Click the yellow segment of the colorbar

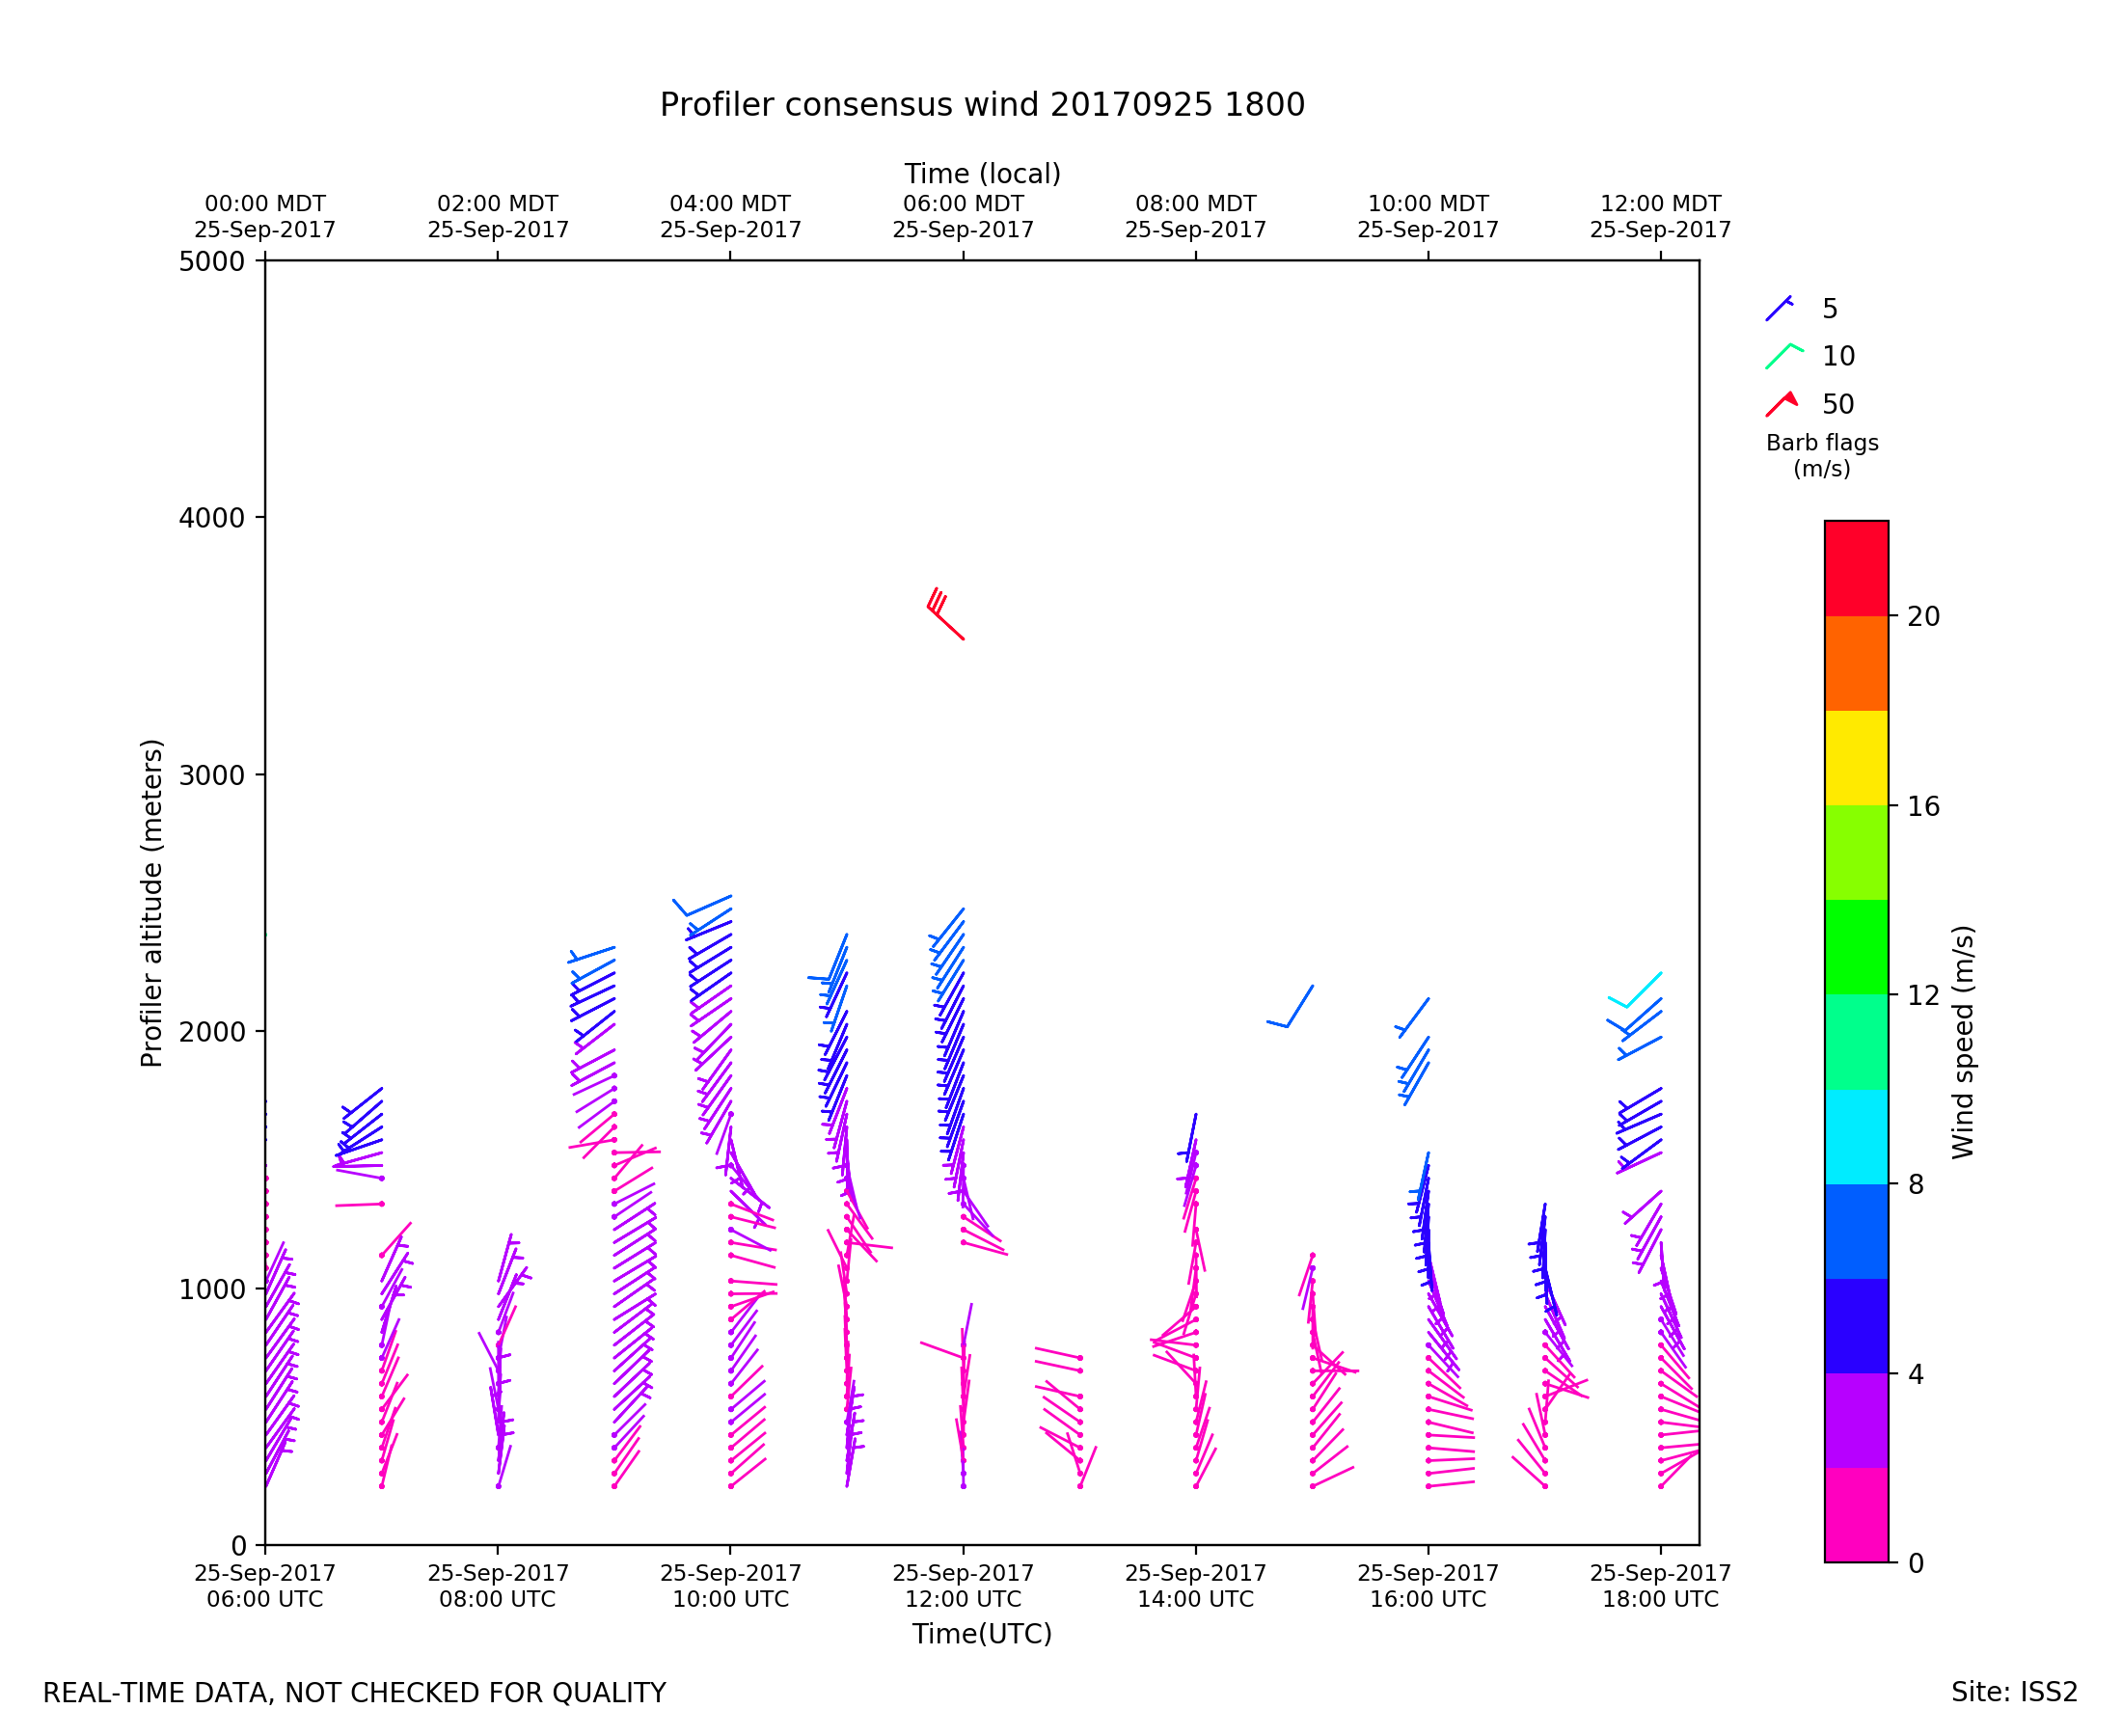pyautogui.click(x=1856, y=758)
